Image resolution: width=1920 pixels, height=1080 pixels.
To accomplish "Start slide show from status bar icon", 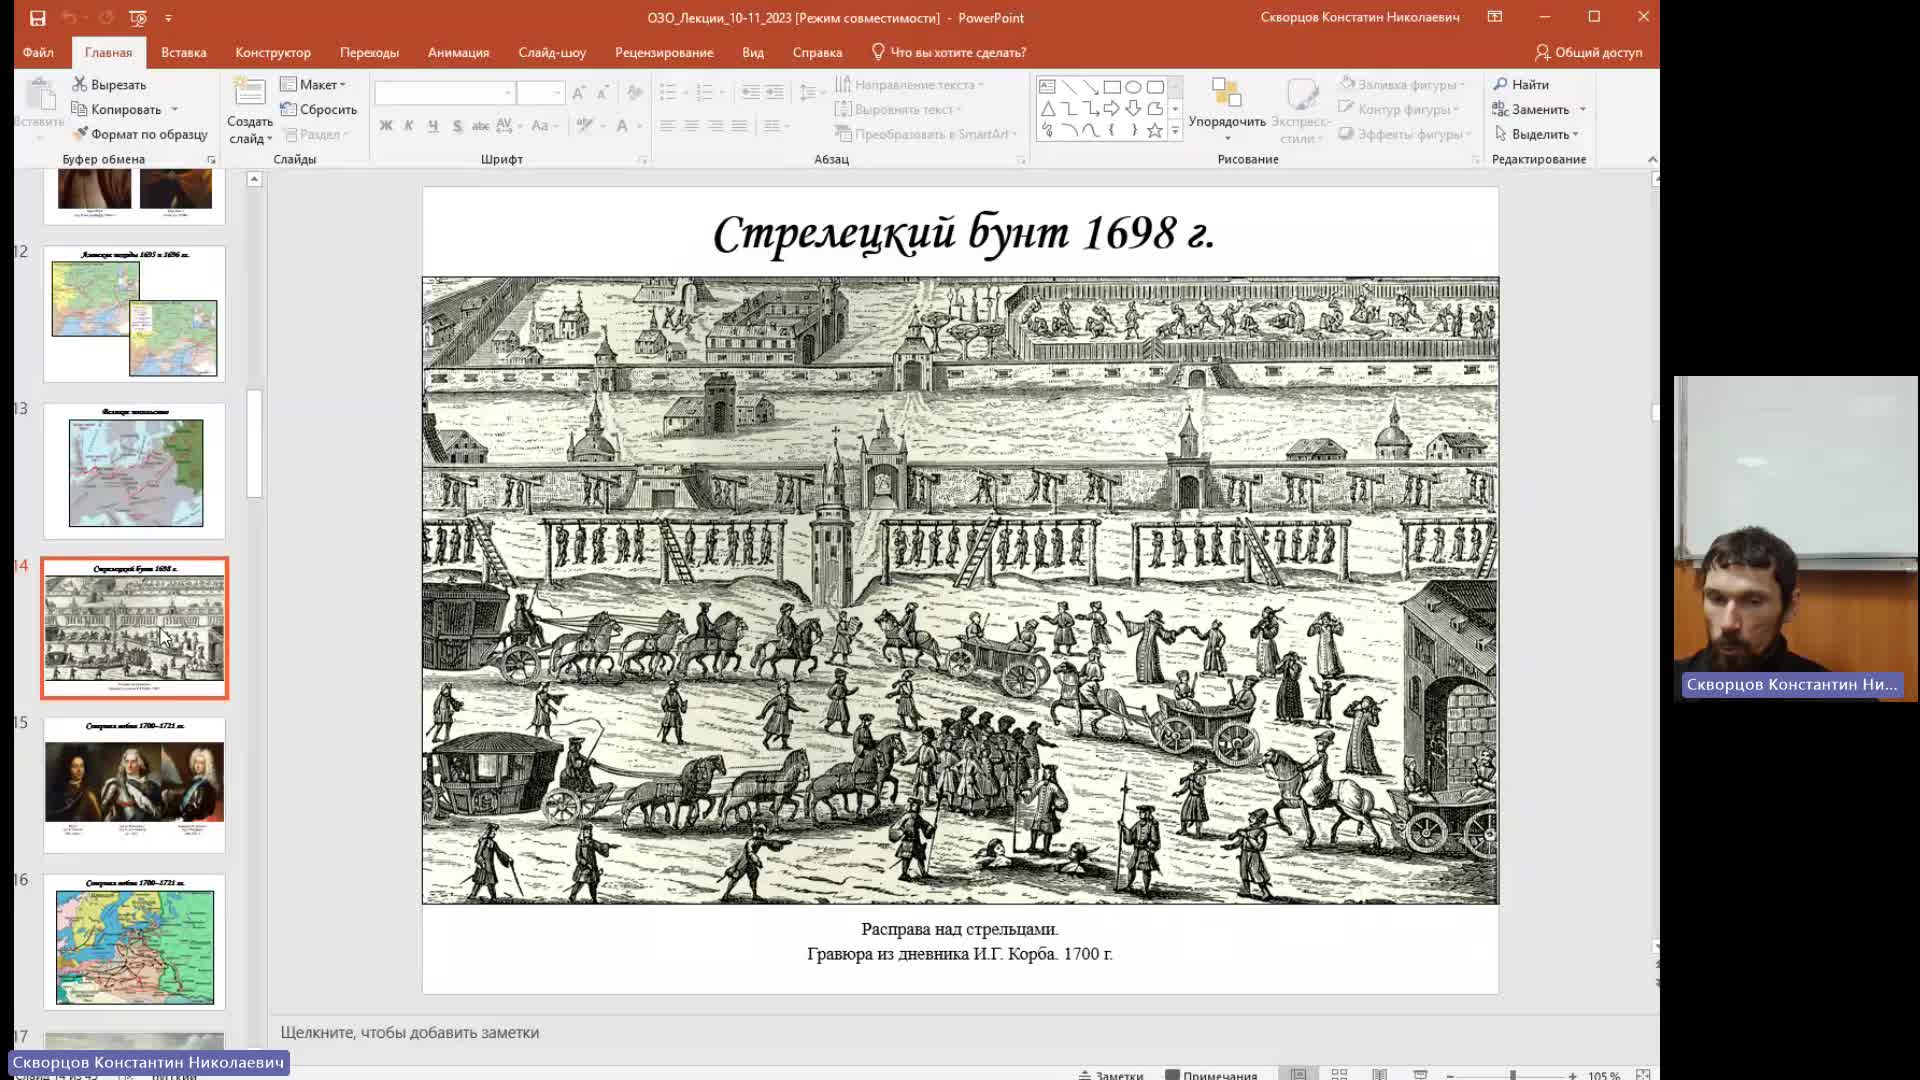I will [x=1420, y=1074].
